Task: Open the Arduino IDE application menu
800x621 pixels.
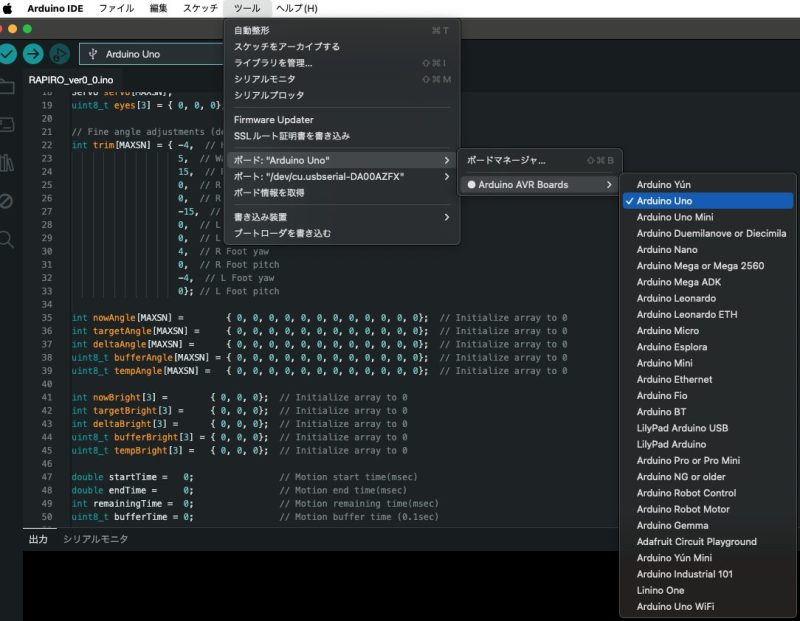Action: point(55,8)
